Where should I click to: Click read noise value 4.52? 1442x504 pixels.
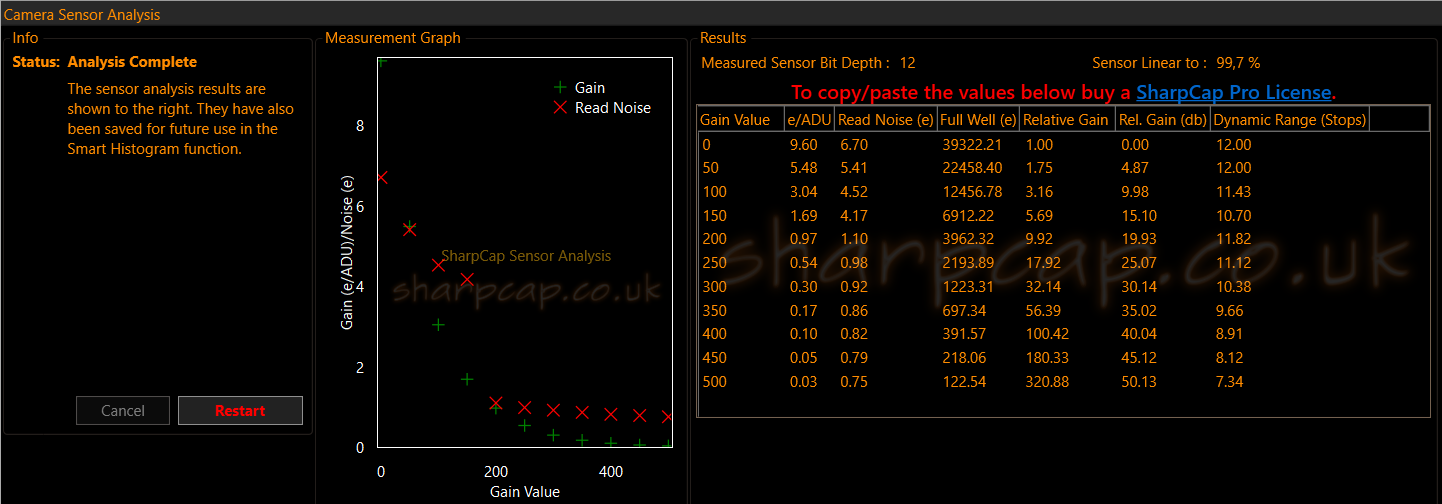(x=853, y=192)
